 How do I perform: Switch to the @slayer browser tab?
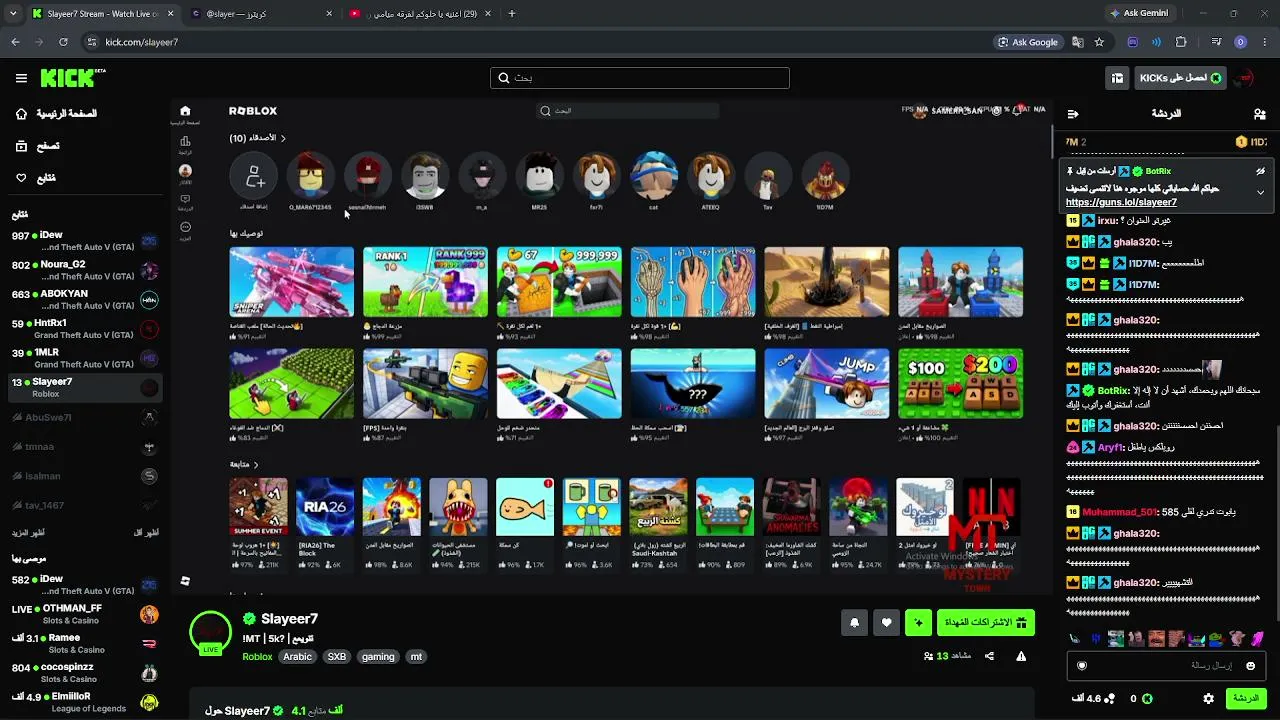point(262,14)
